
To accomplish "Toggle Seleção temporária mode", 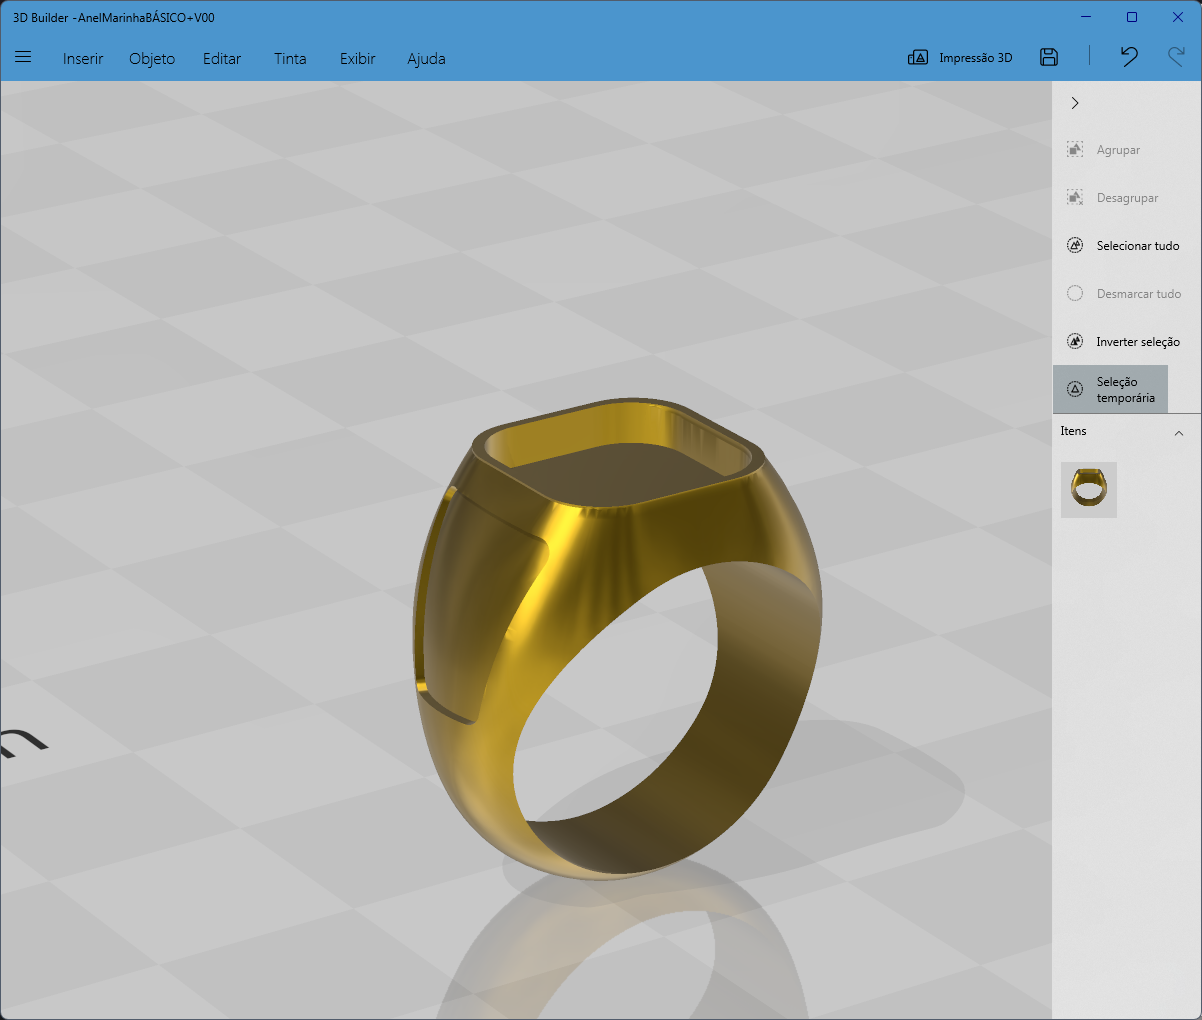I will [1110, 389].
